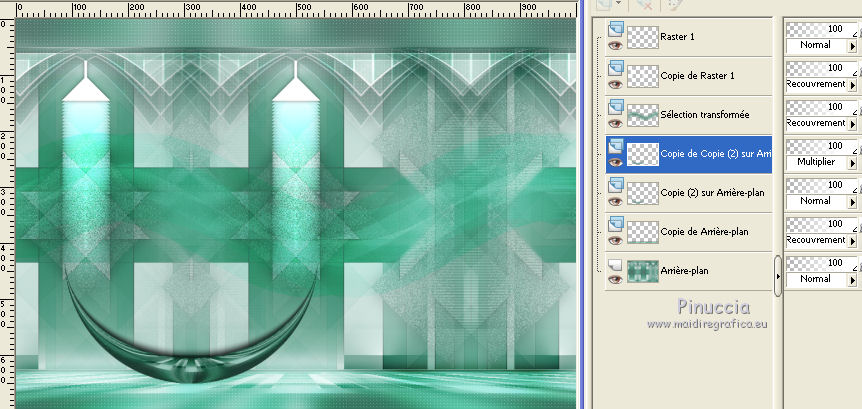
Task: Open blend mode arrow for Copie de Arrière-plan
Action: (x=853, y=241)
